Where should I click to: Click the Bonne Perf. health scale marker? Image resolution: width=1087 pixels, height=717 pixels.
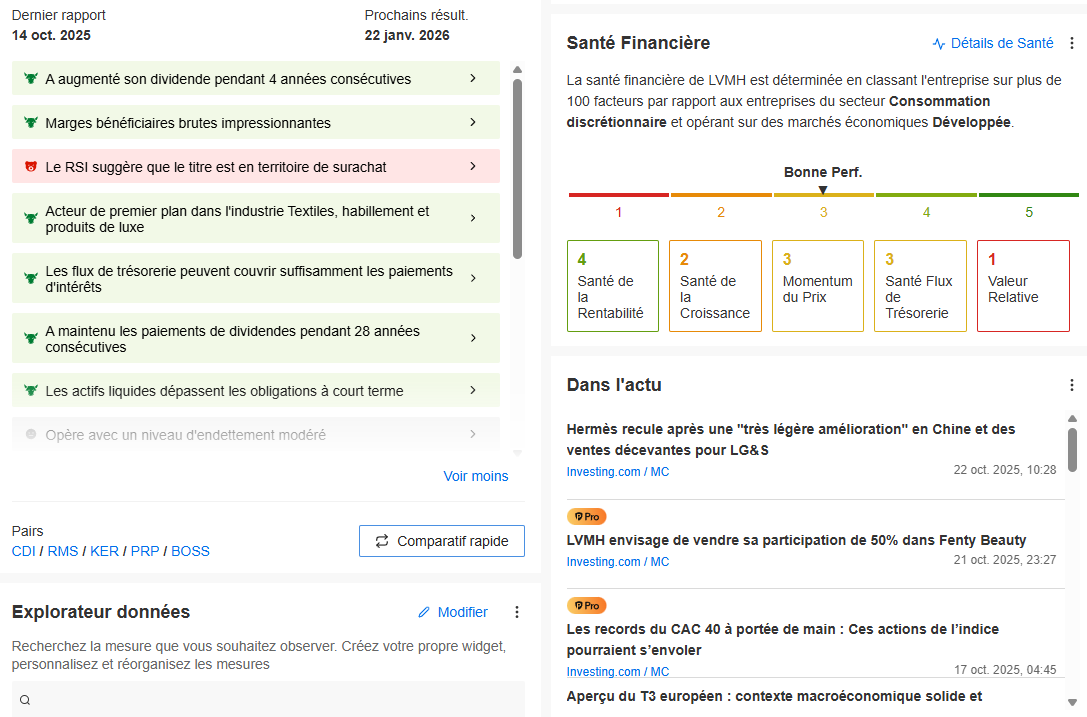tap(822, 190)
